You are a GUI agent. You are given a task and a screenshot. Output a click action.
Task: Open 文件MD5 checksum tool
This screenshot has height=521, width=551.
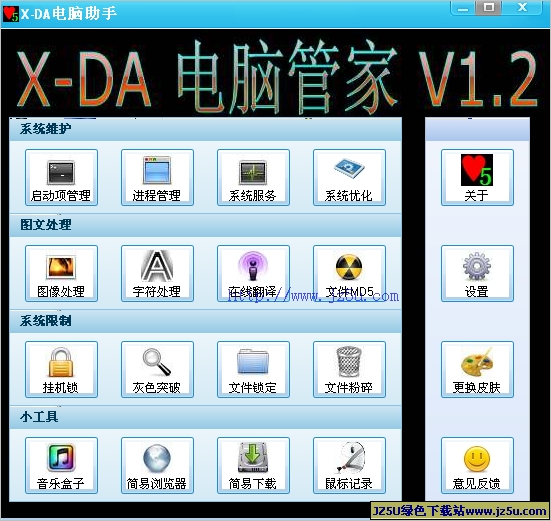click(x=349, y=273)
